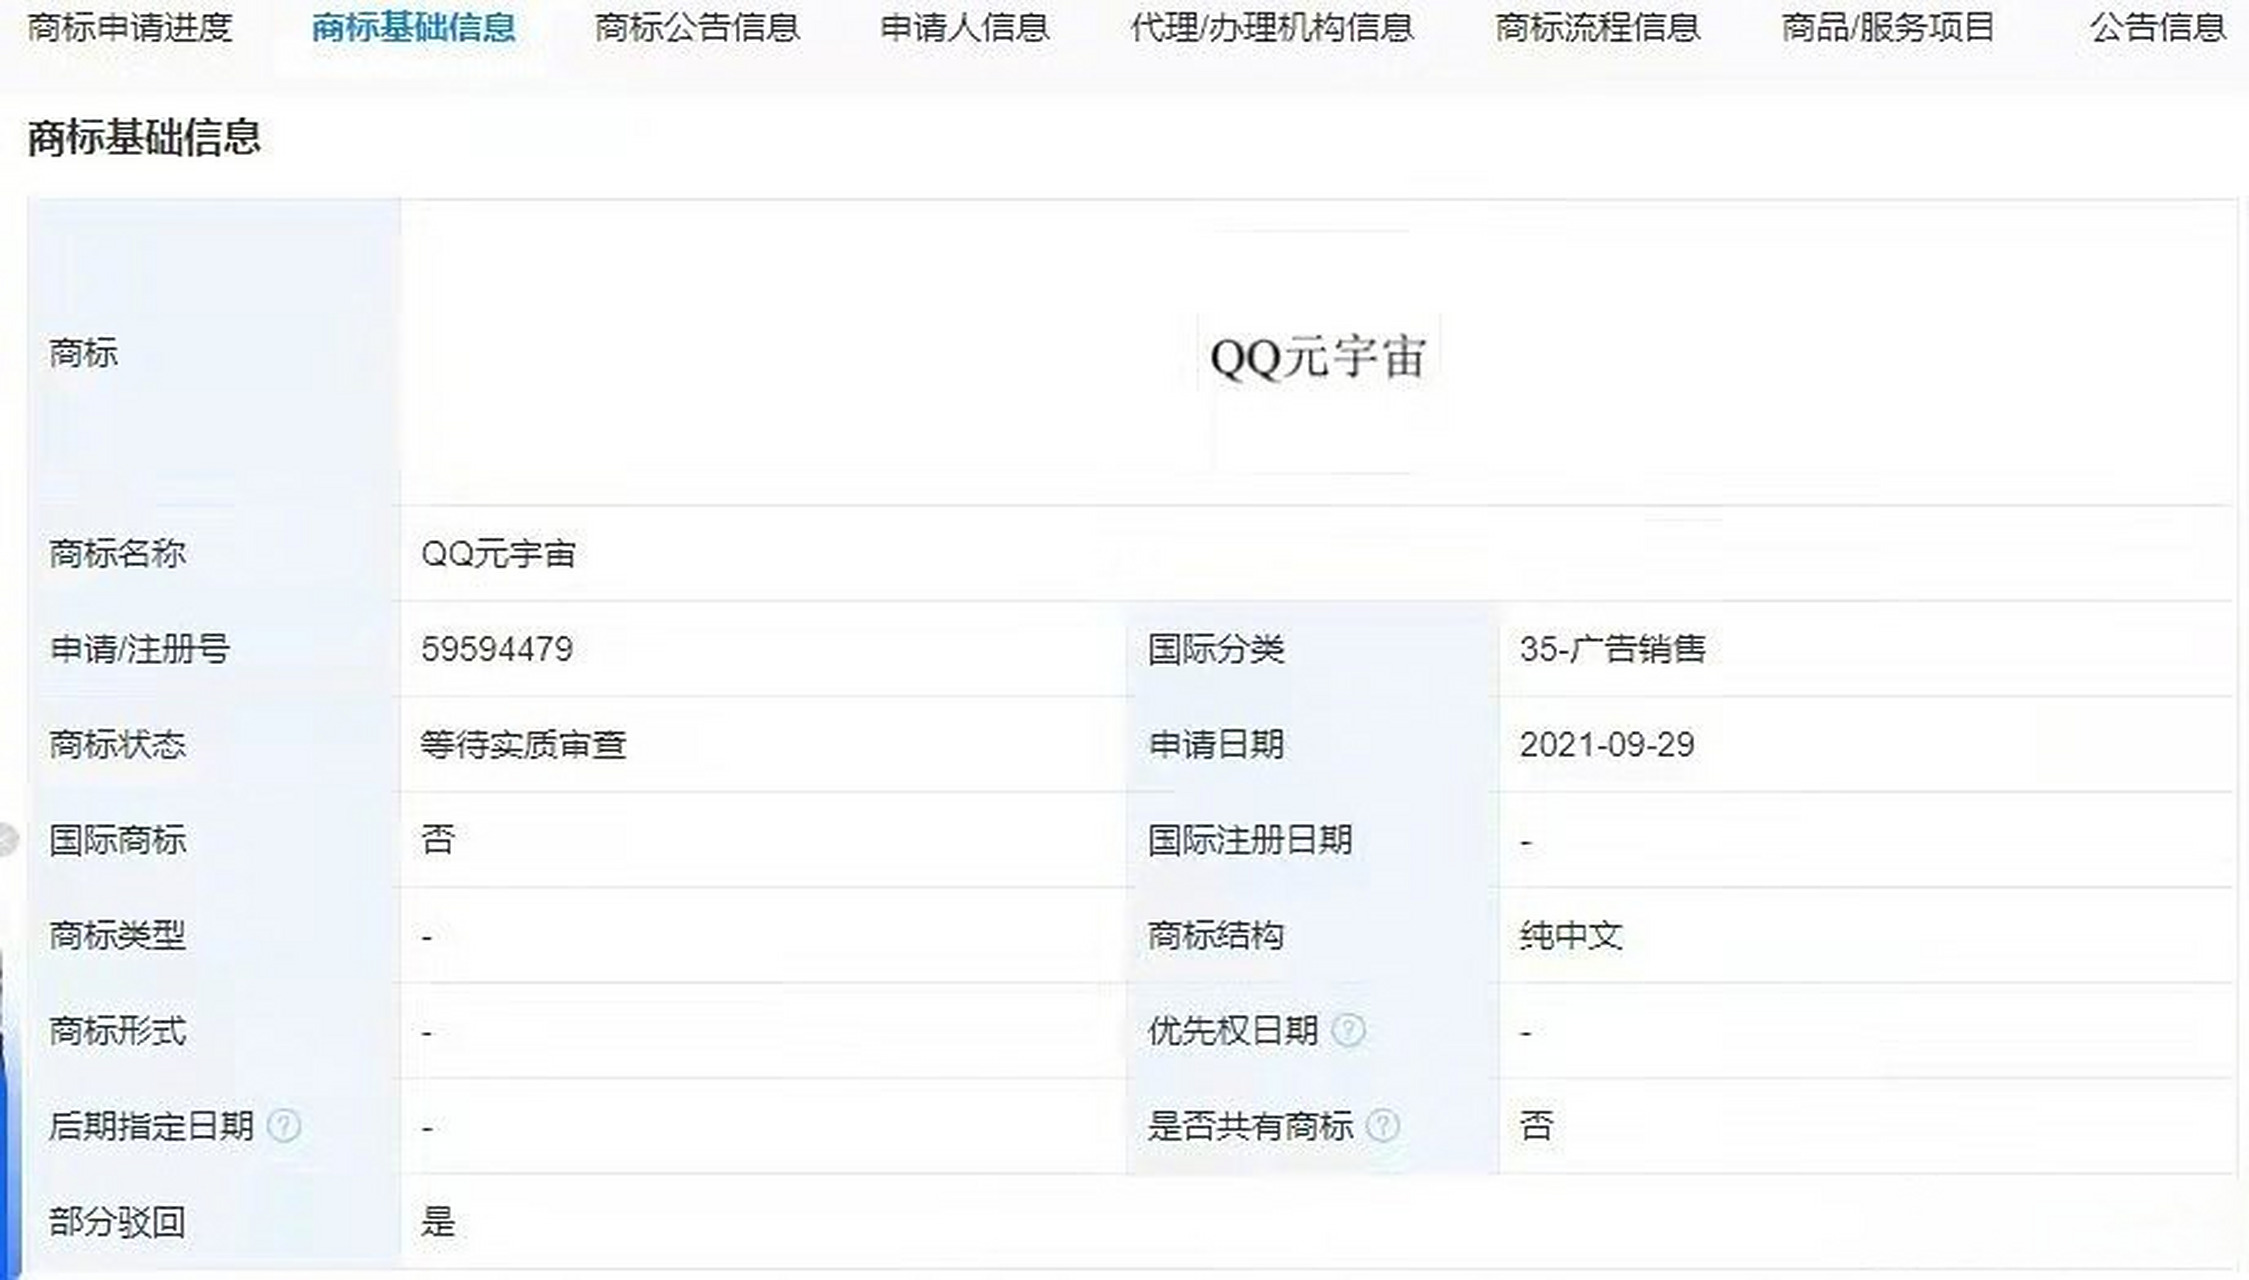Click the 商标状态 label
The height and width of the screenshot is (1280, 2249).
tap(117, 745)
